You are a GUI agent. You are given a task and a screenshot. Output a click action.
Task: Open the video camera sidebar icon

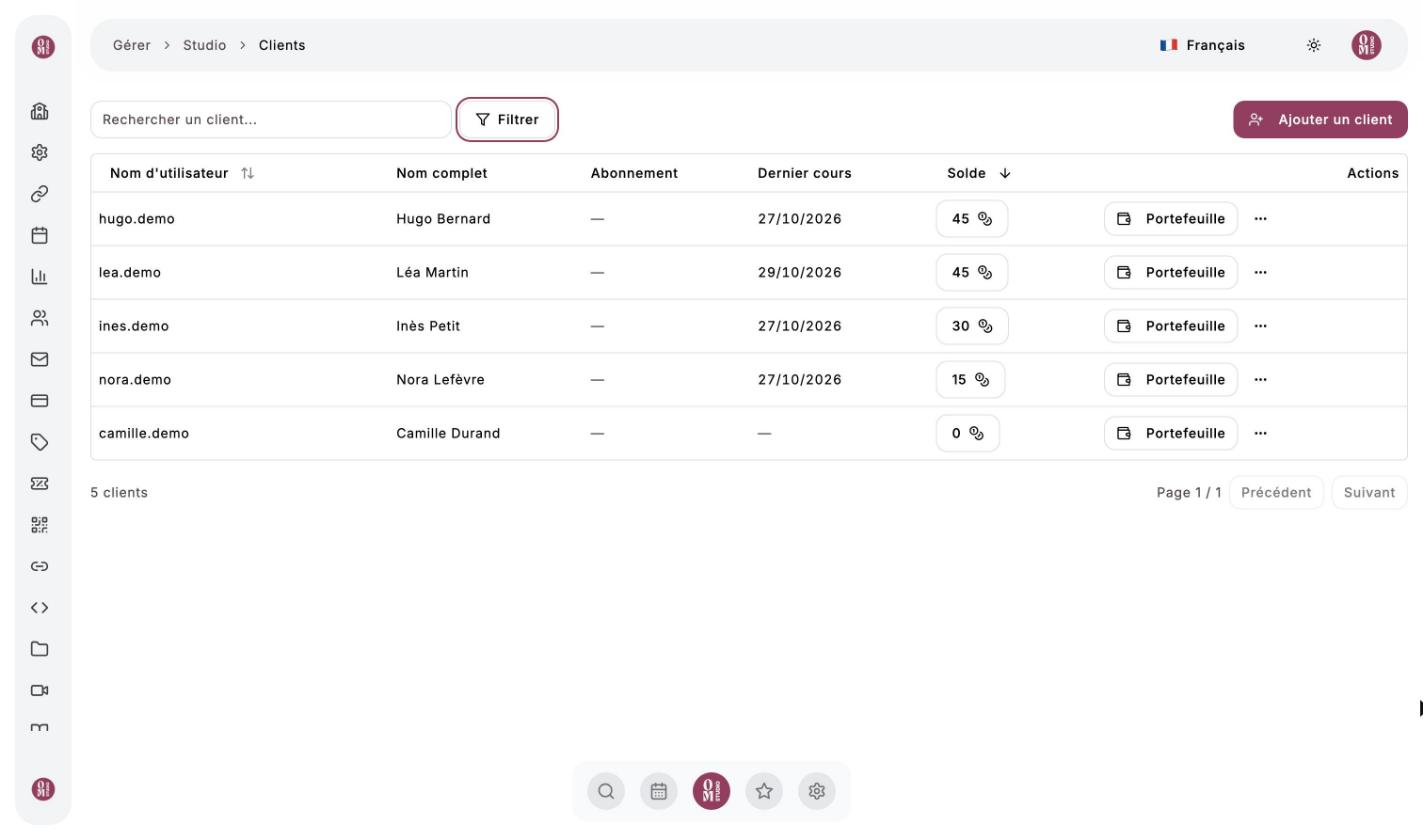(x=40, y=690)
